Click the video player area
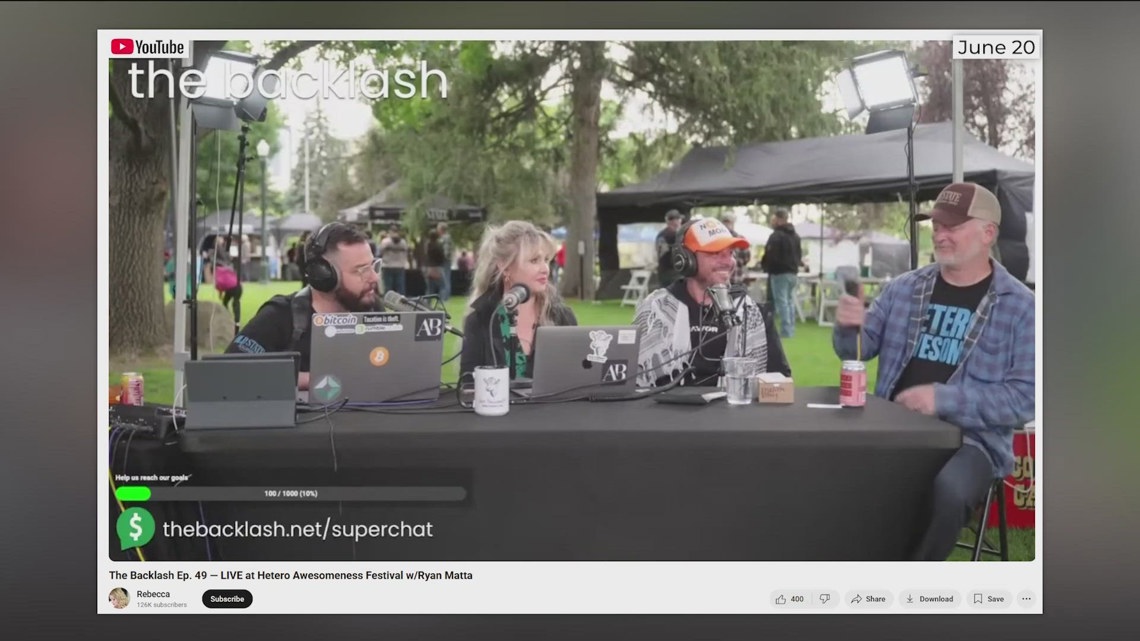Screen dimensions: 1140x641 pyautogui.click(x=571, y=299)
